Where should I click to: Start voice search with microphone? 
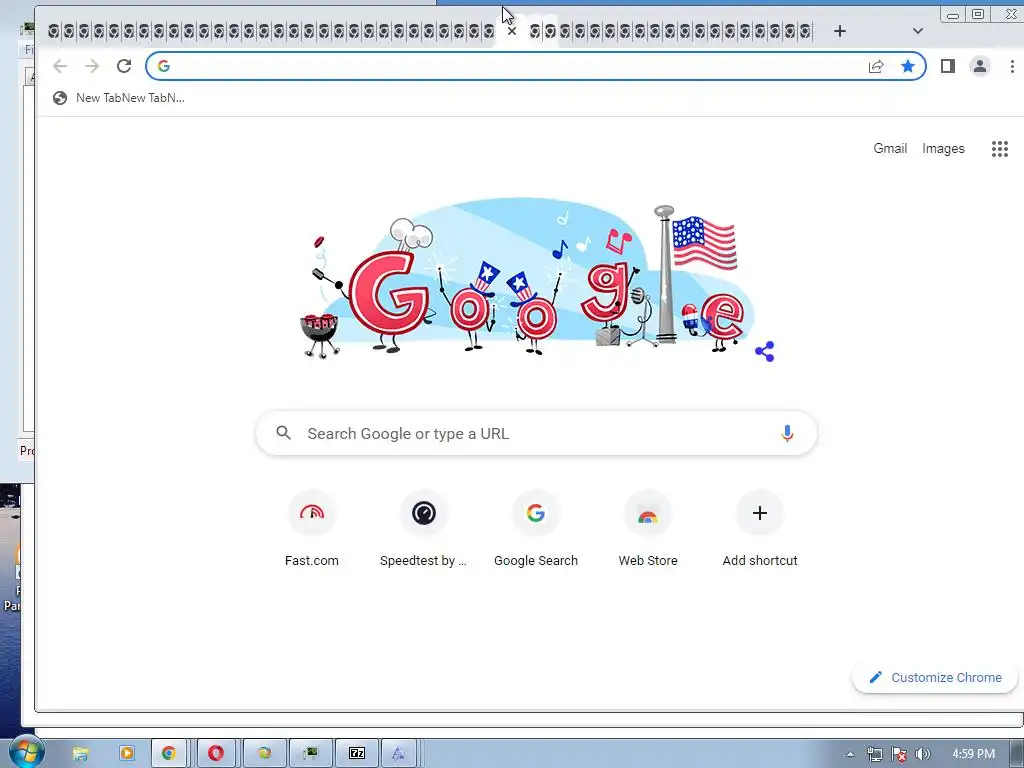(787, 433)
